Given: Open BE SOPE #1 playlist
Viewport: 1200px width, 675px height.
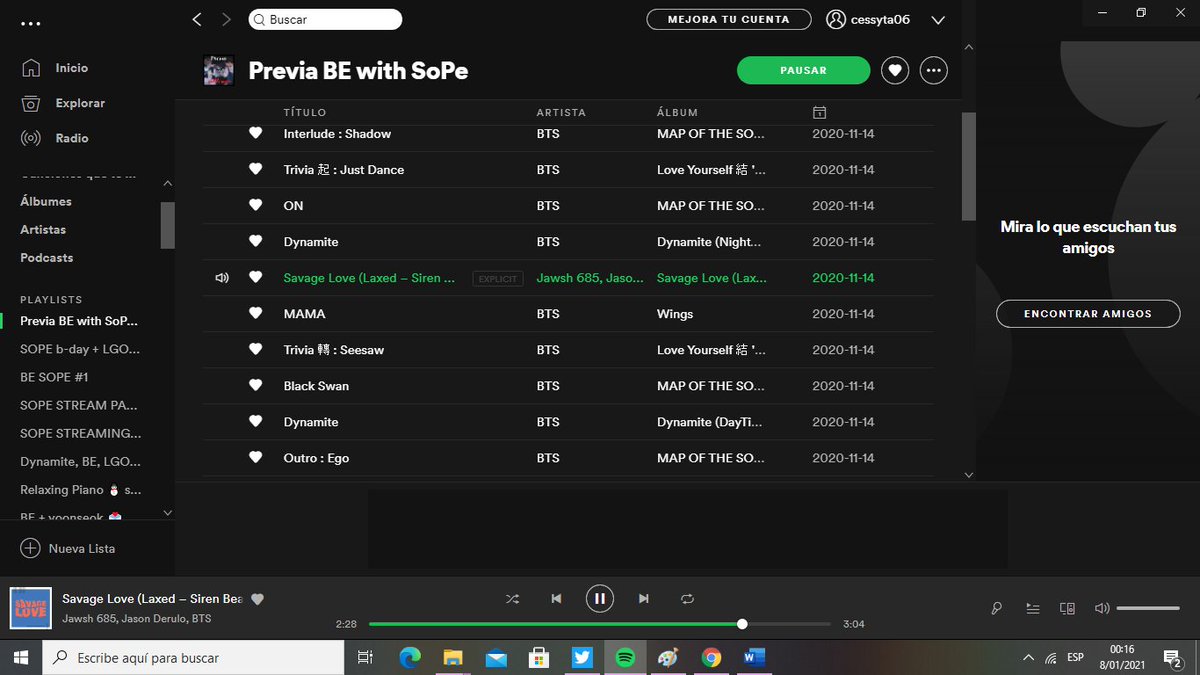Looking at the screenshot, I should pyautogui.click(x=54, y=377).
